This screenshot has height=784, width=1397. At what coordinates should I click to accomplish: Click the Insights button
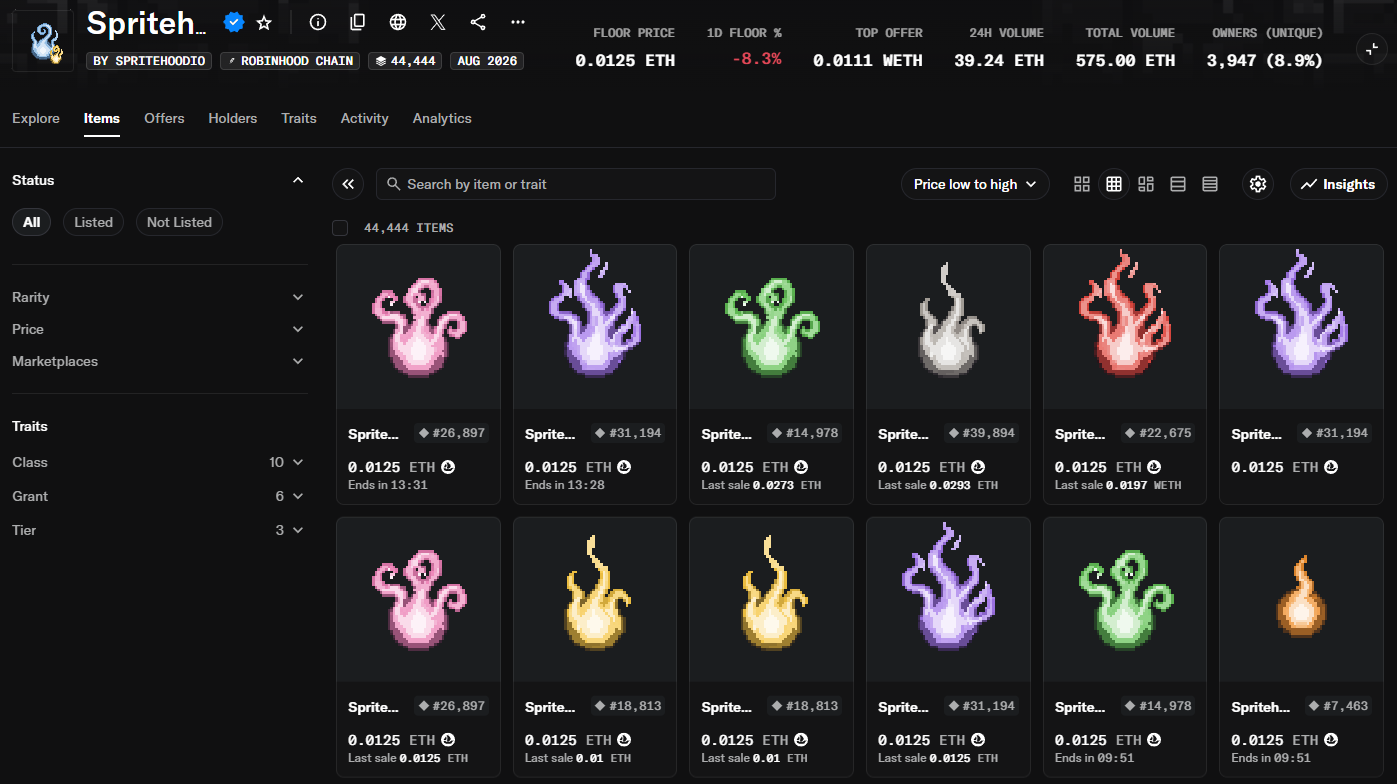pos(1338,184)
